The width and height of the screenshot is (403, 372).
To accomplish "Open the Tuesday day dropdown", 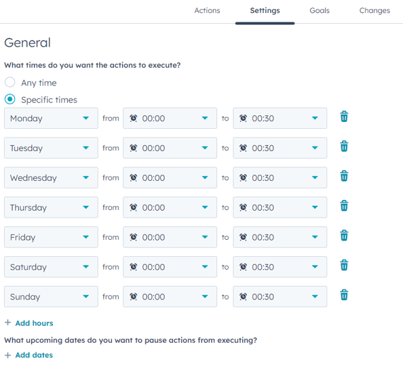I will [51, 148].
